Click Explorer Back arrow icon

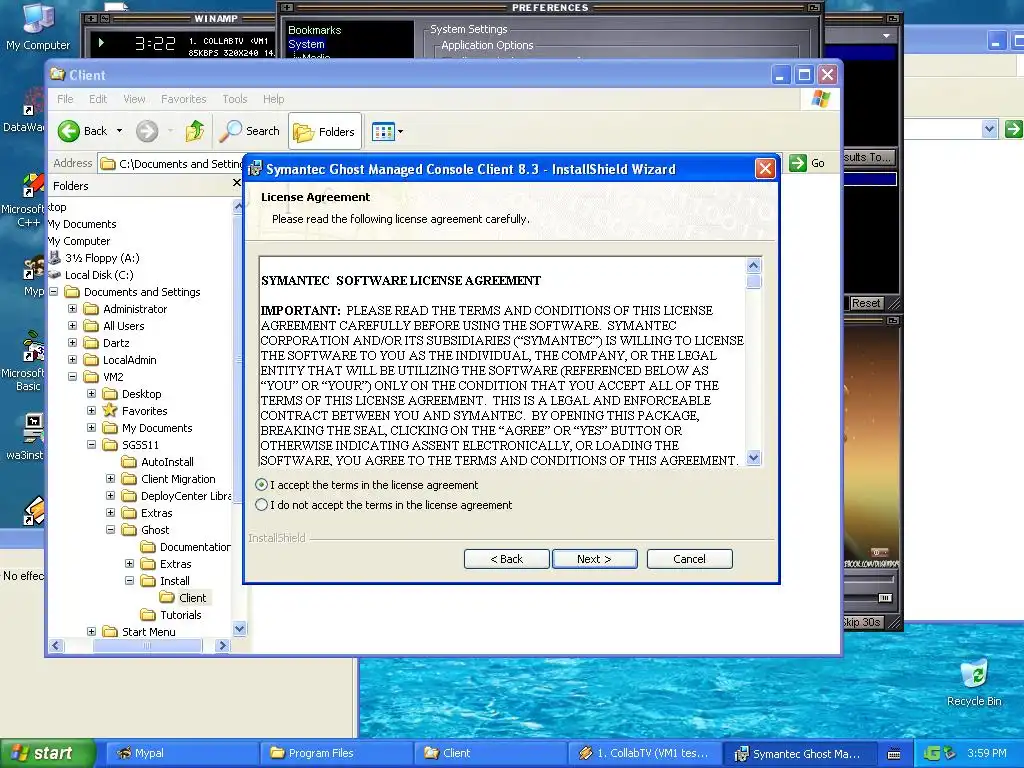[x=69, y=131]
